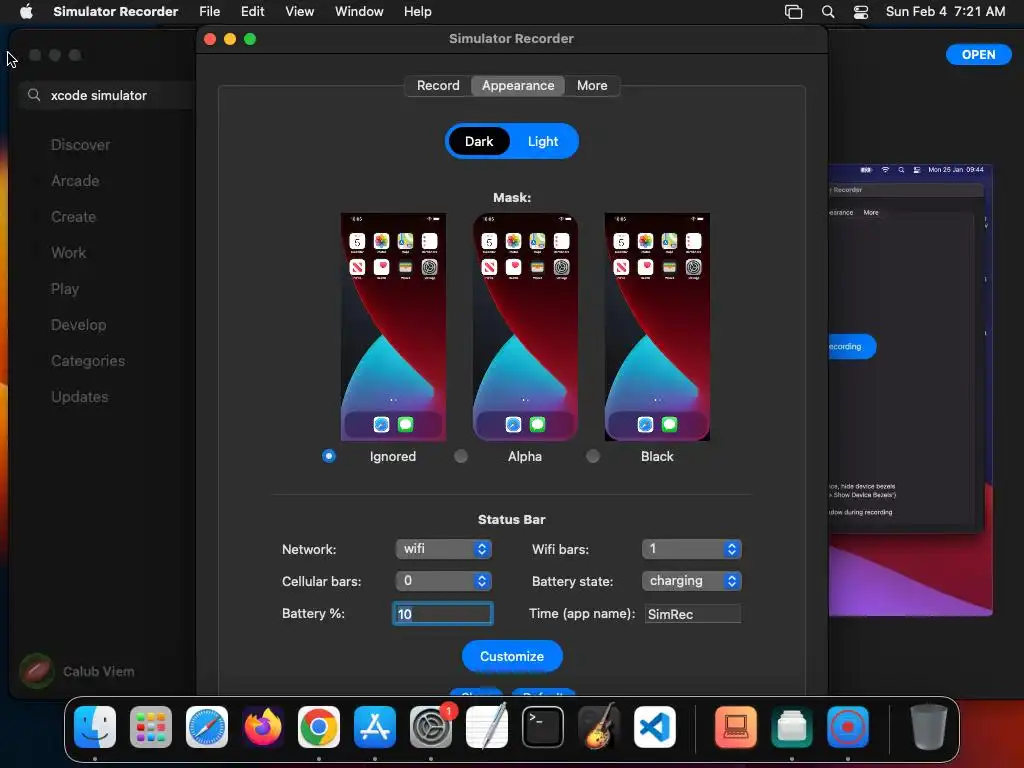
Task: Open the Help menu
Action: [x=417, y=11]
